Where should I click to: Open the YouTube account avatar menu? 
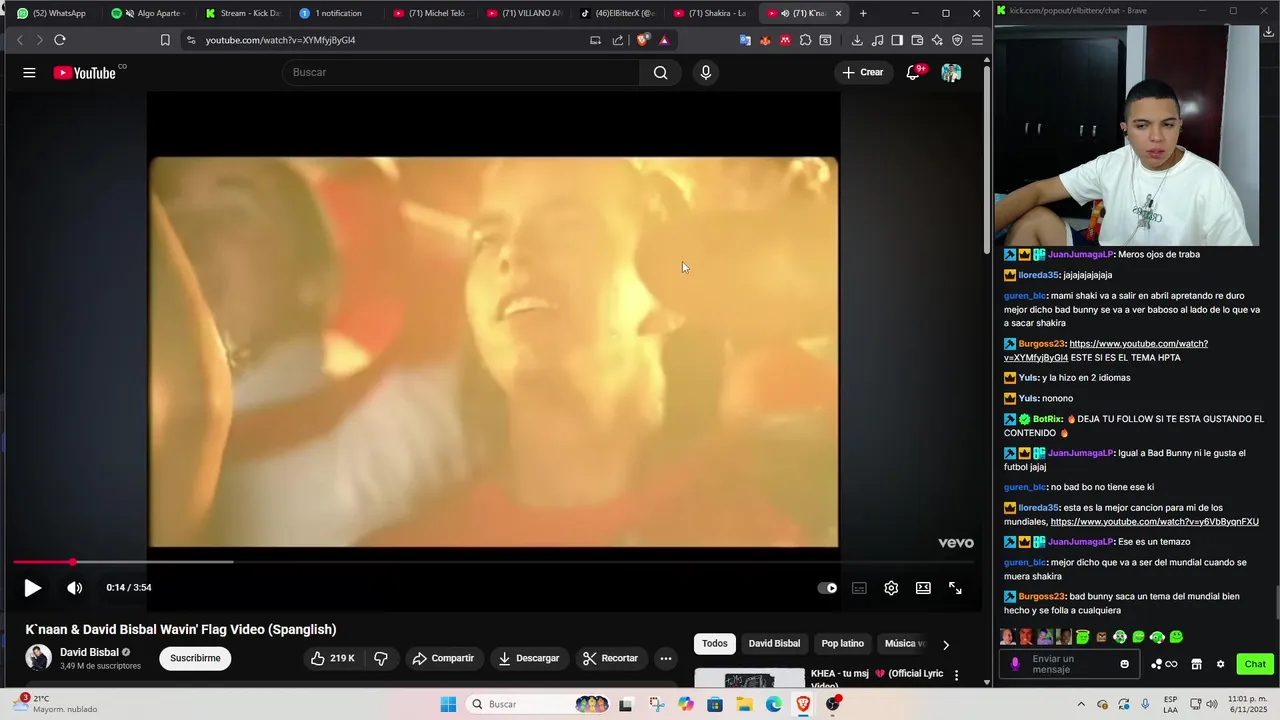click(951, 72)
